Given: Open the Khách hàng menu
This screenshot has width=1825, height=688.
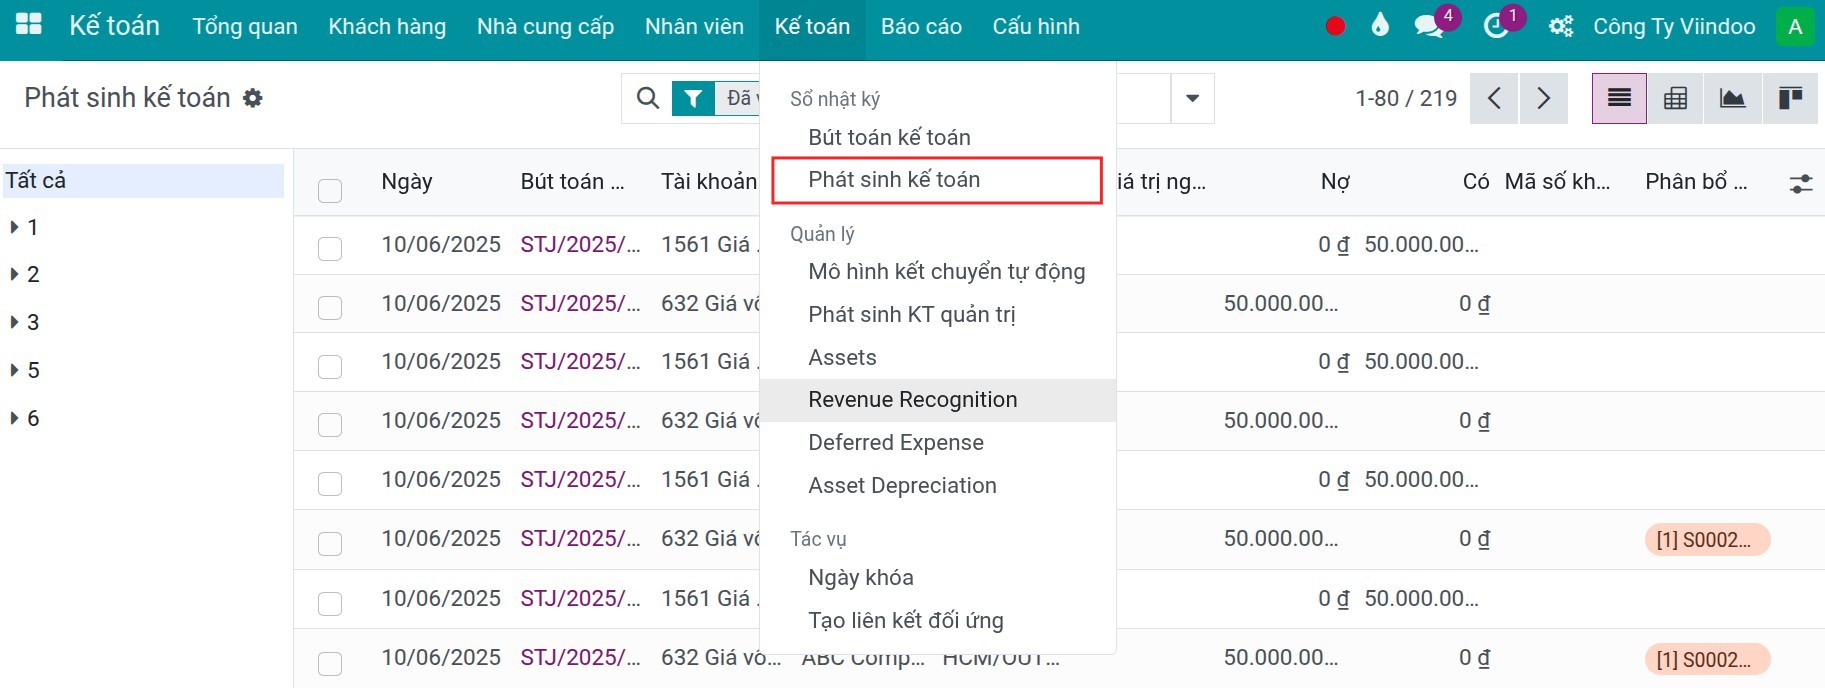Looking at the screenshot, I should tap(387, 26).
